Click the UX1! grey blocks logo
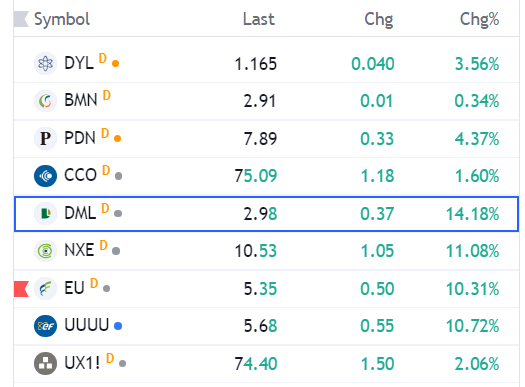 45,363
